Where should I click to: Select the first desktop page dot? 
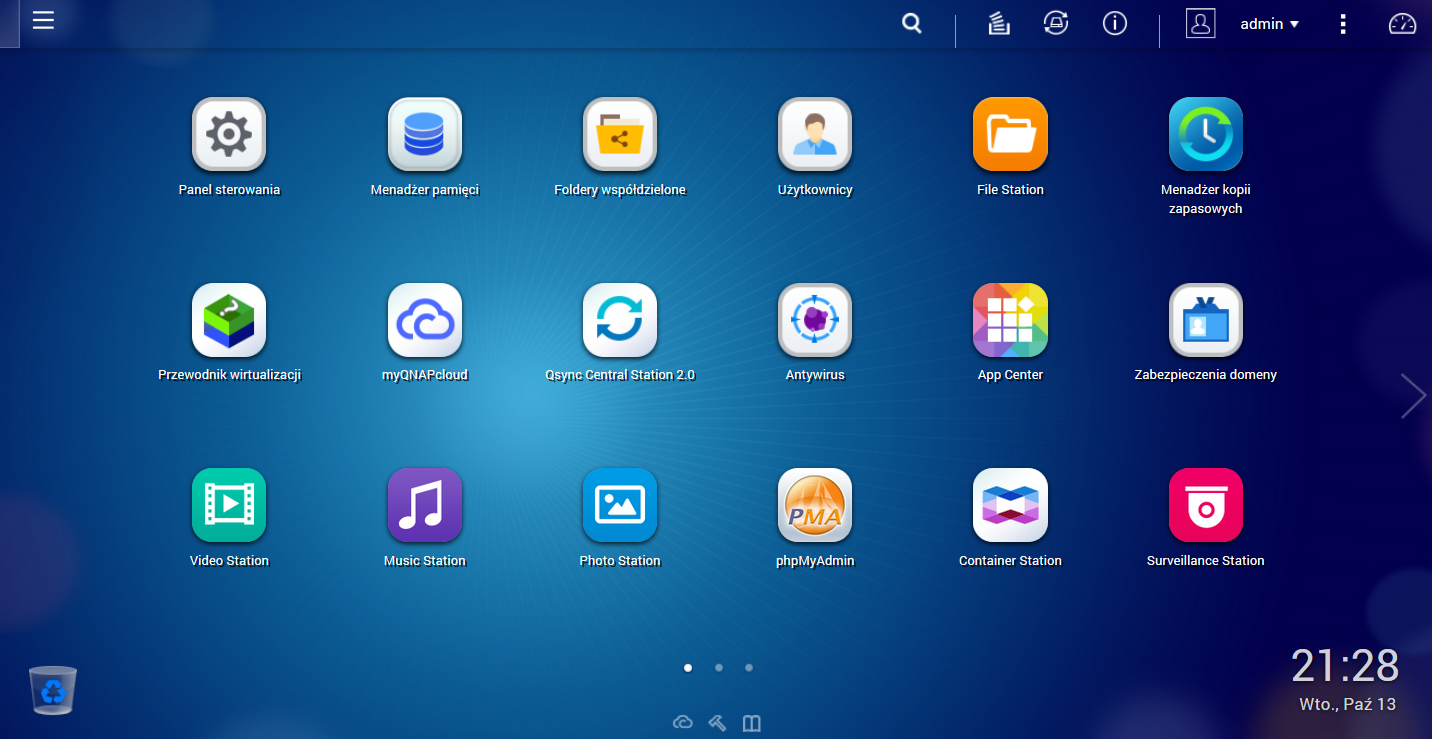tap(688, 667)
